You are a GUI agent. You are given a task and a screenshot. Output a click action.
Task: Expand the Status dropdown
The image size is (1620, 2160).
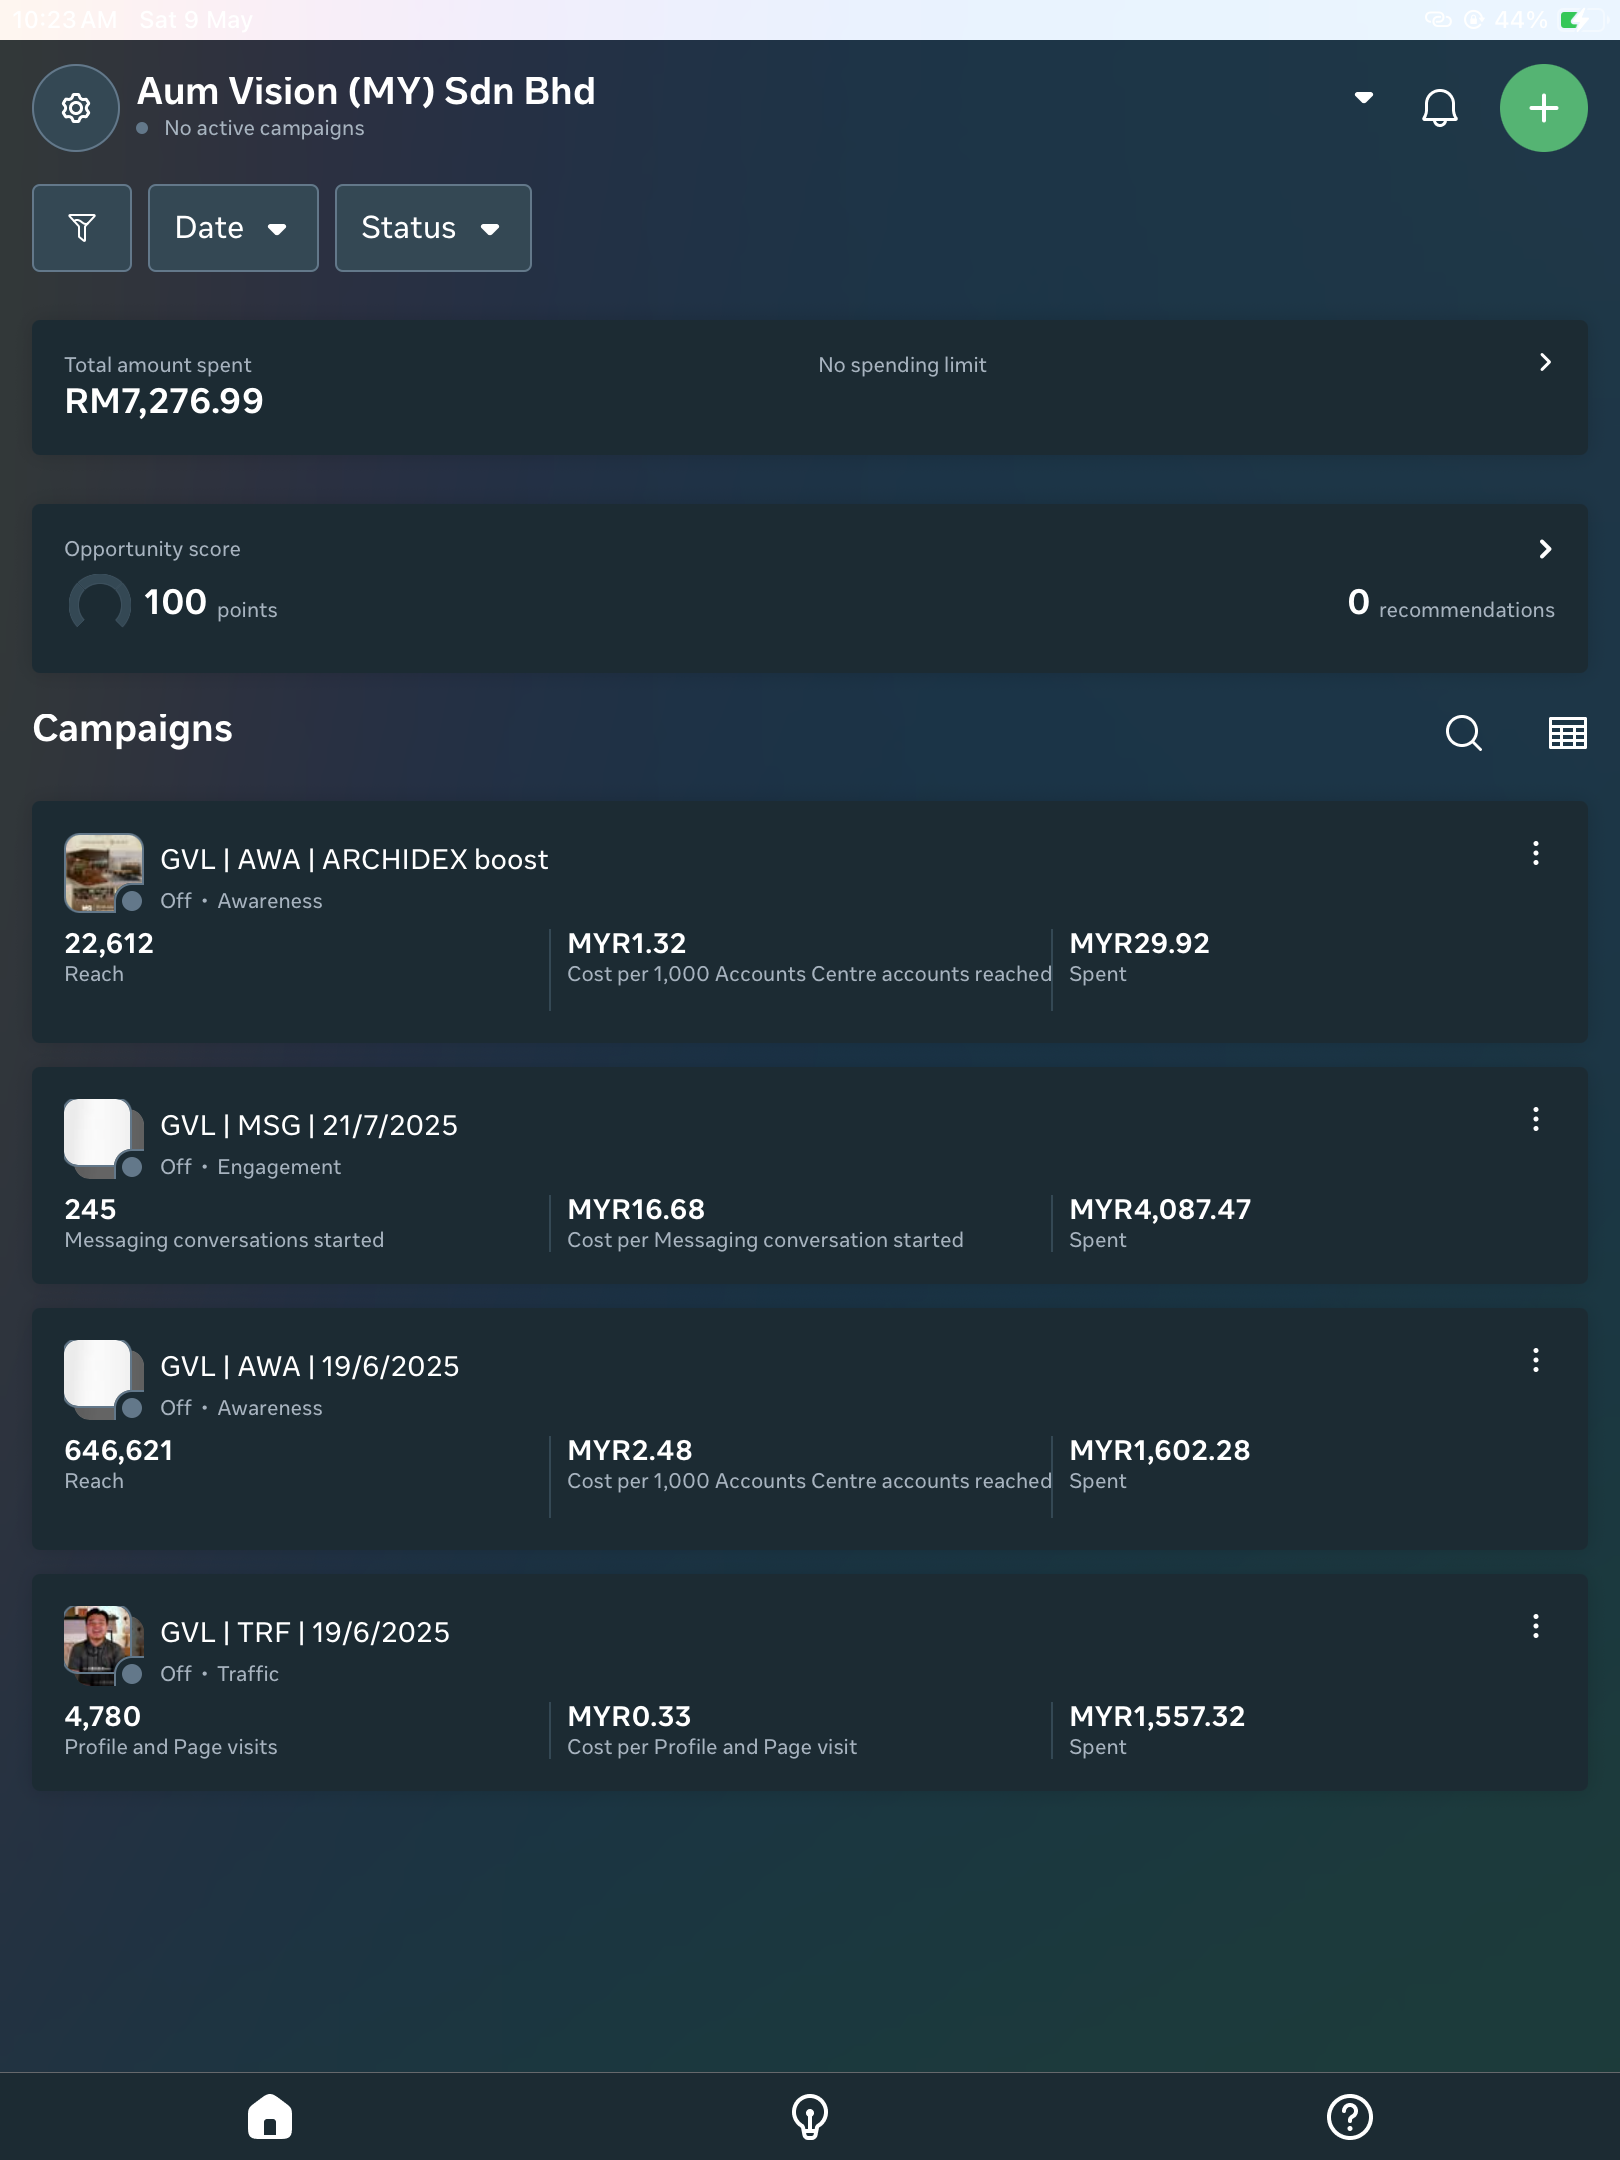coord(433,228)
